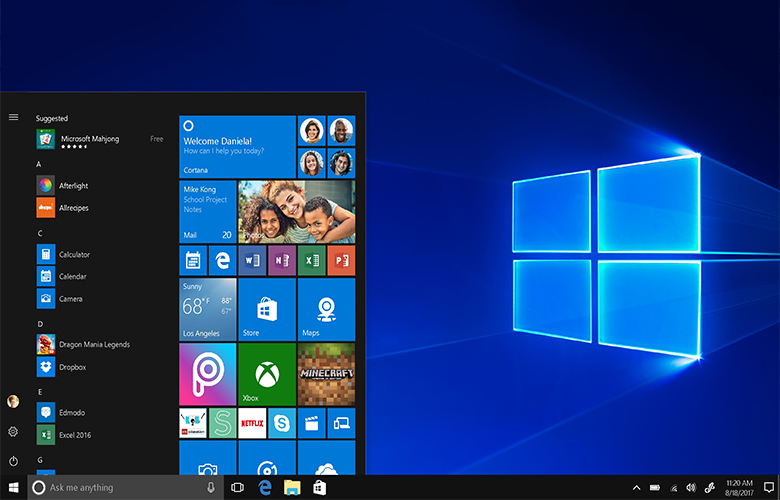The image size is (780, 500).
Task: Launch Edge from the taskbar
Action: point(265,488)
